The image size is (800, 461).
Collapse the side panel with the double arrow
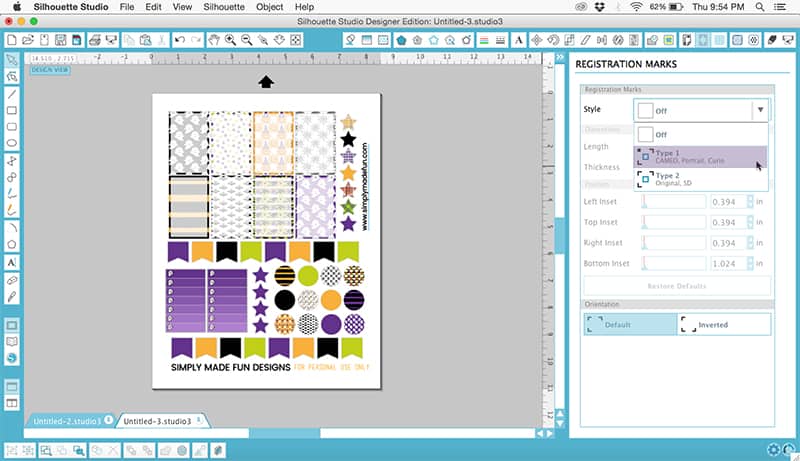click(x=560, y=57)
